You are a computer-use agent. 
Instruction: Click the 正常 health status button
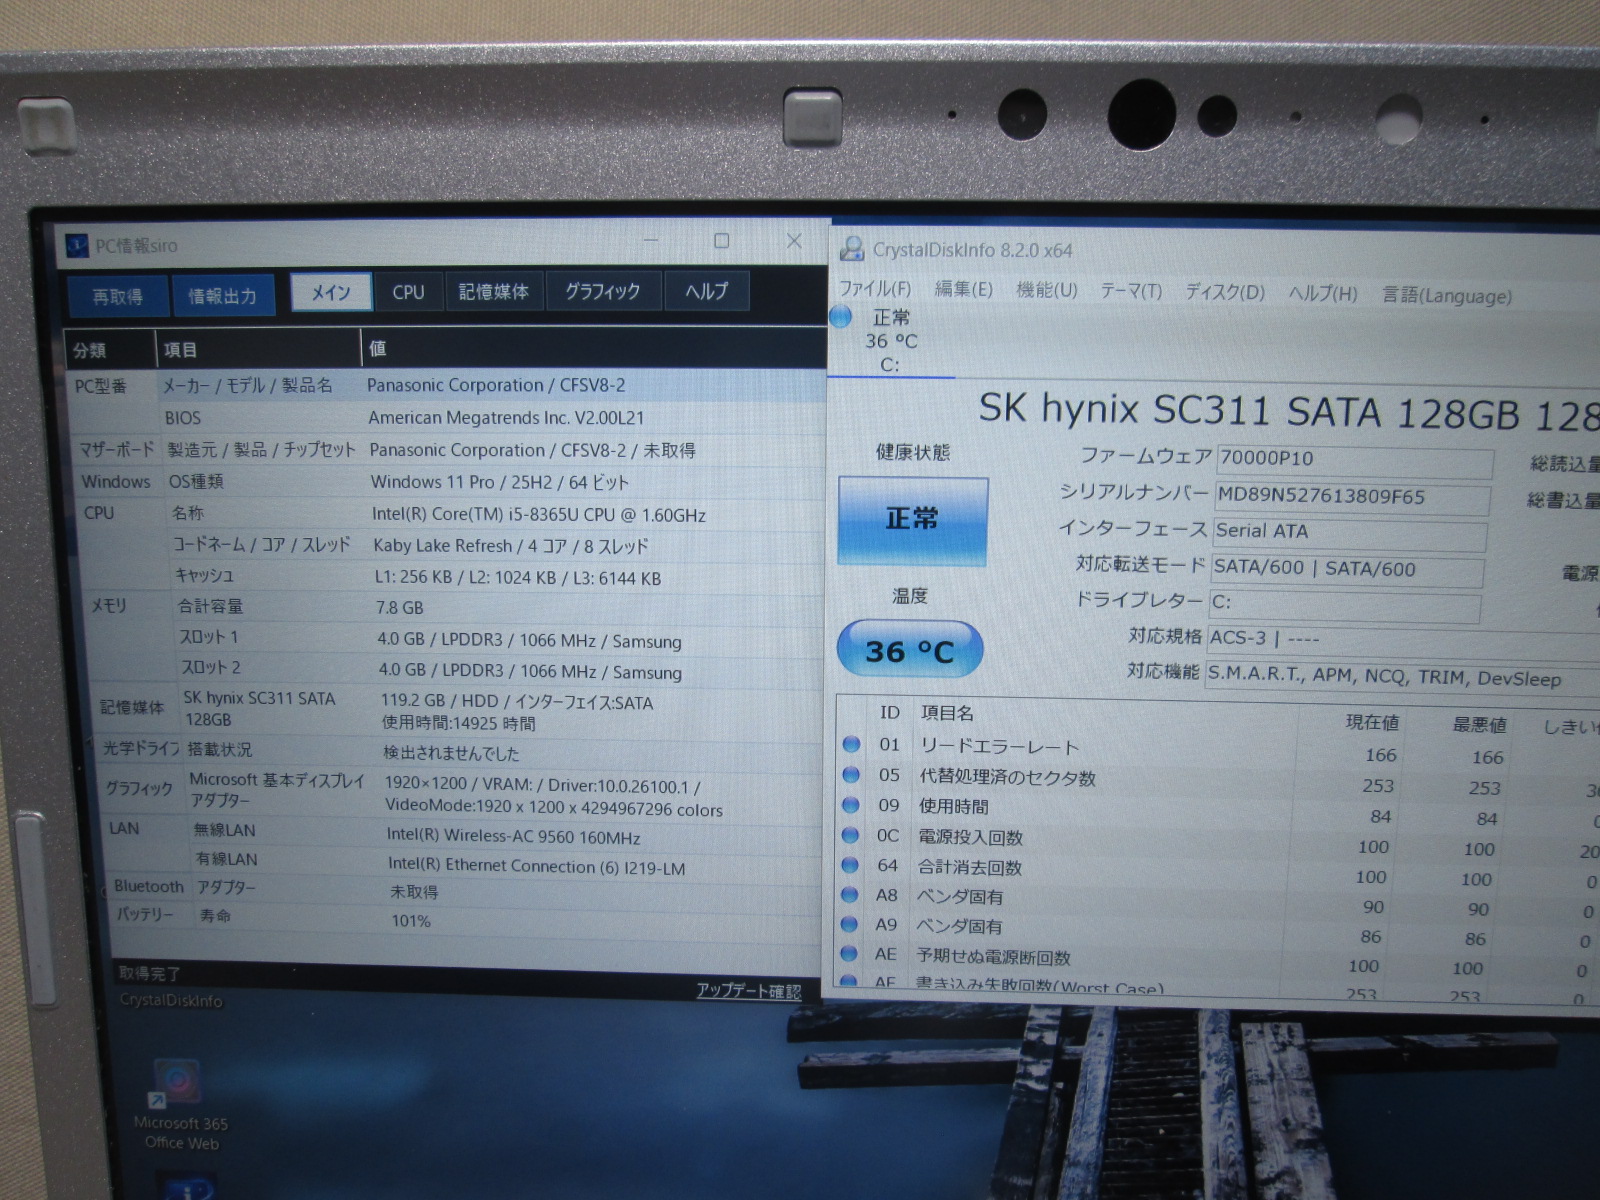coord(912,520)
